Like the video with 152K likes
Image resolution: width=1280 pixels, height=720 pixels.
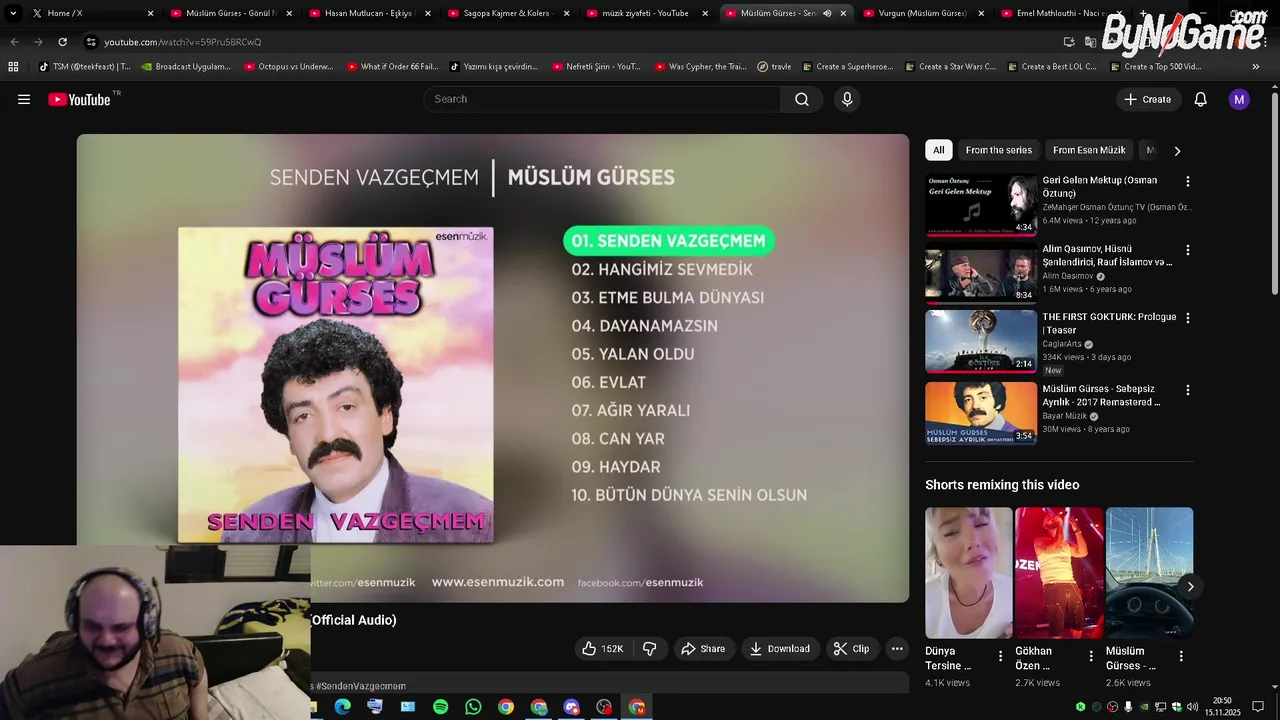(x=603, y=649)
